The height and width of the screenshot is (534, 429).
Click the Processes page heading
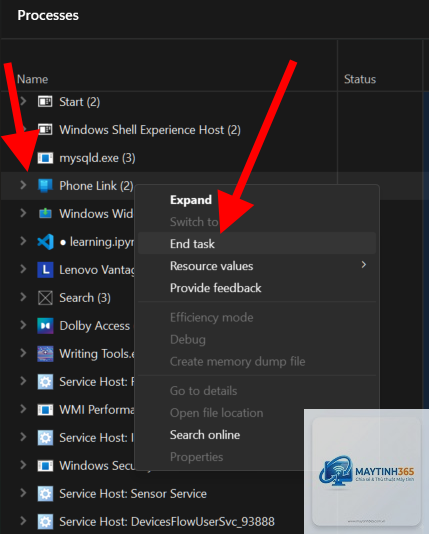click(x=48, y=15)
